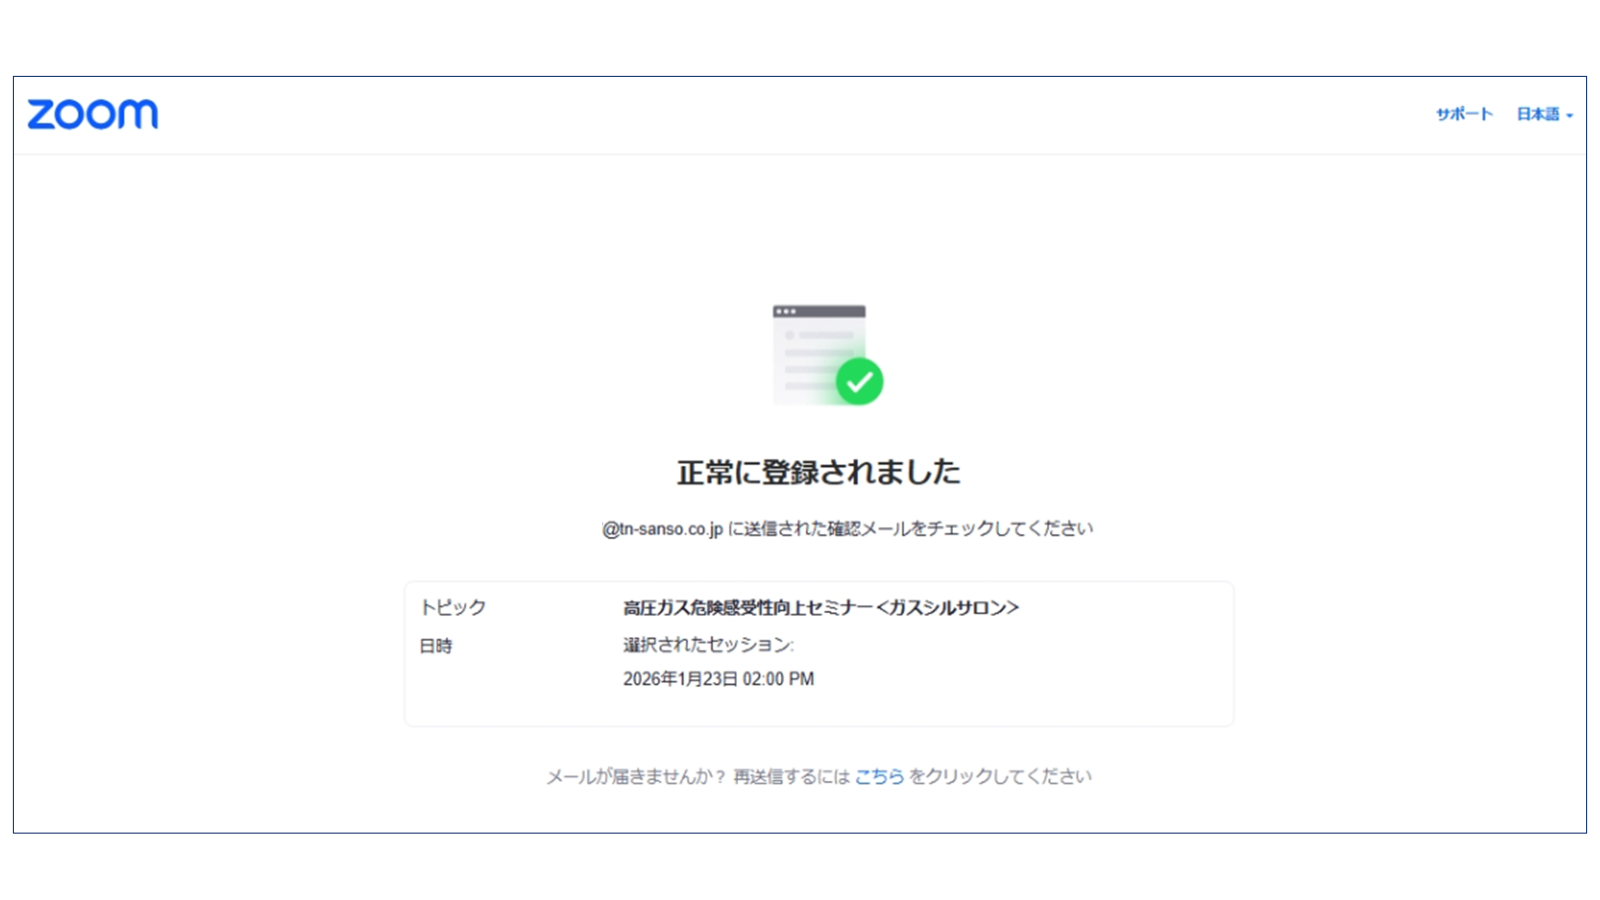1600x900 pixels.
Task: Click the gray header bar of the document icon
Action: coord(820,309)
